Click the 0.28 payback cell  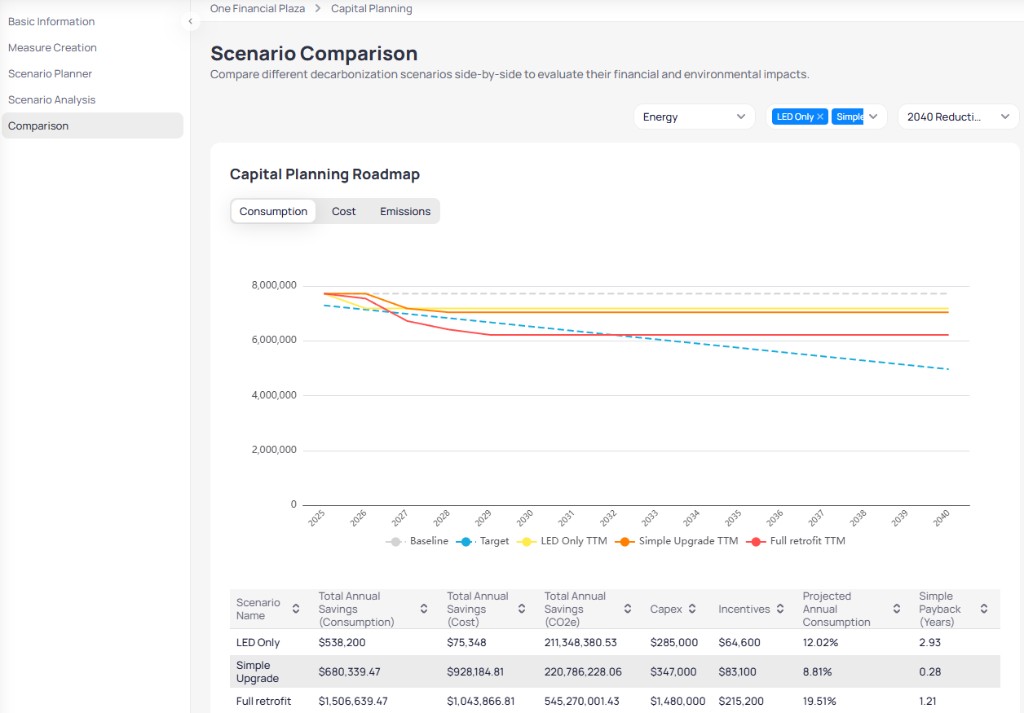930,672
